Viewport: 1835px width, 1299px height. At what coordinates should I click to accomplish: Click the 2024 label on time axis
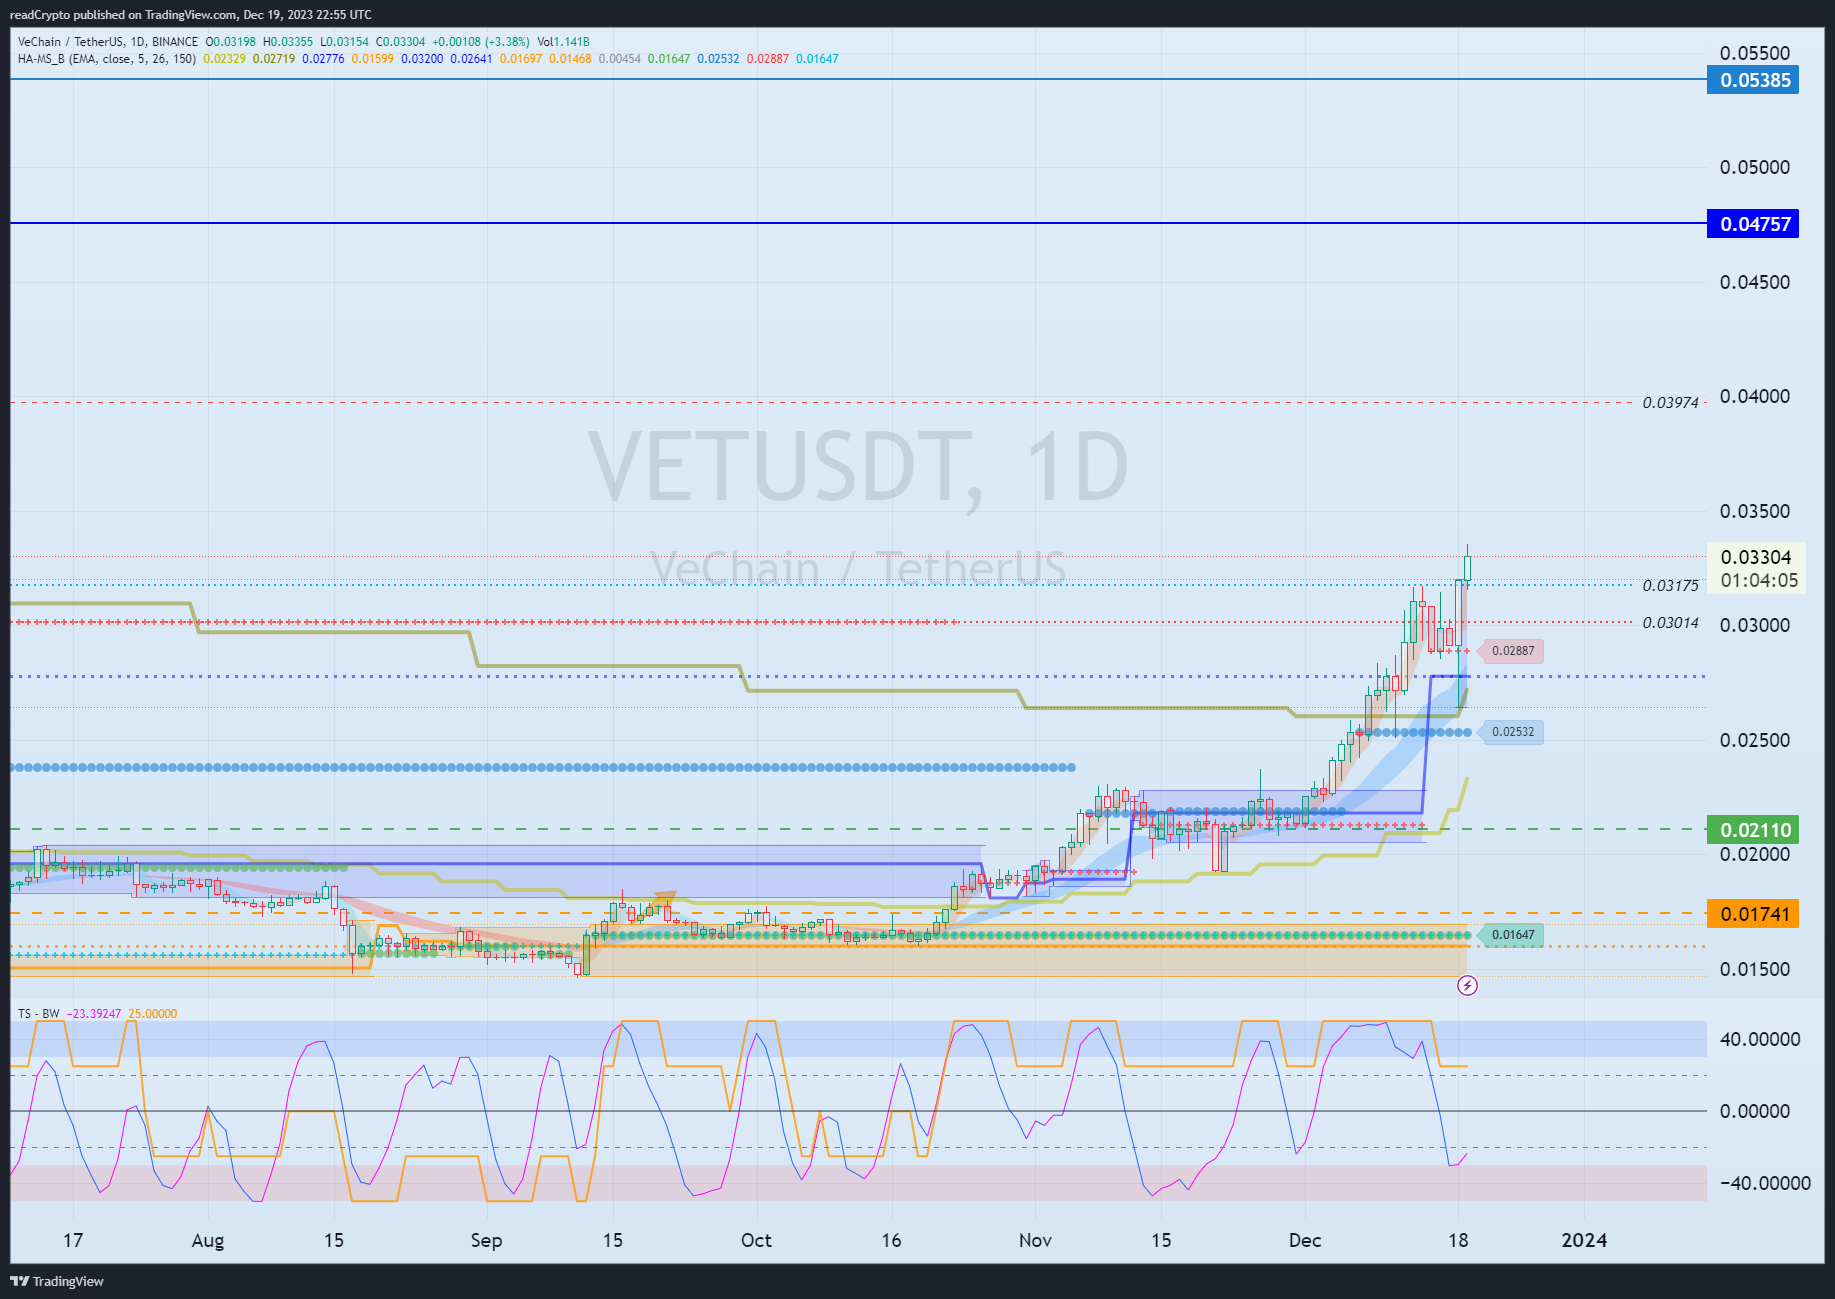coord(1584,1240)
